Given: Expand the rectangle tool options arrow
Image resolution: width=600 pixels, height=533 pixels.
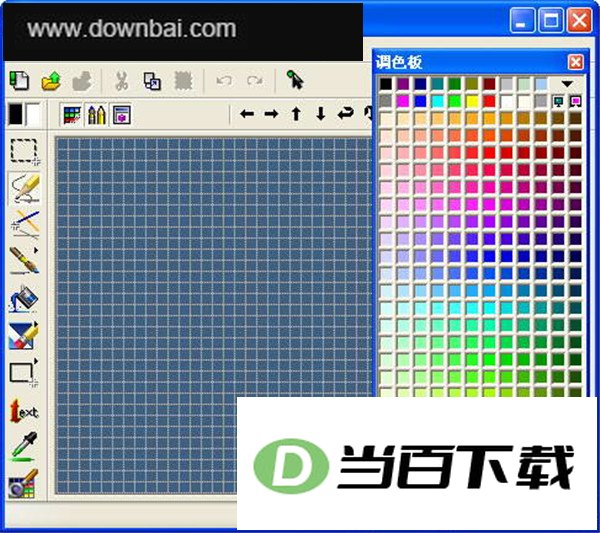Looking at the screenshot, I should [x=36, y=361].
